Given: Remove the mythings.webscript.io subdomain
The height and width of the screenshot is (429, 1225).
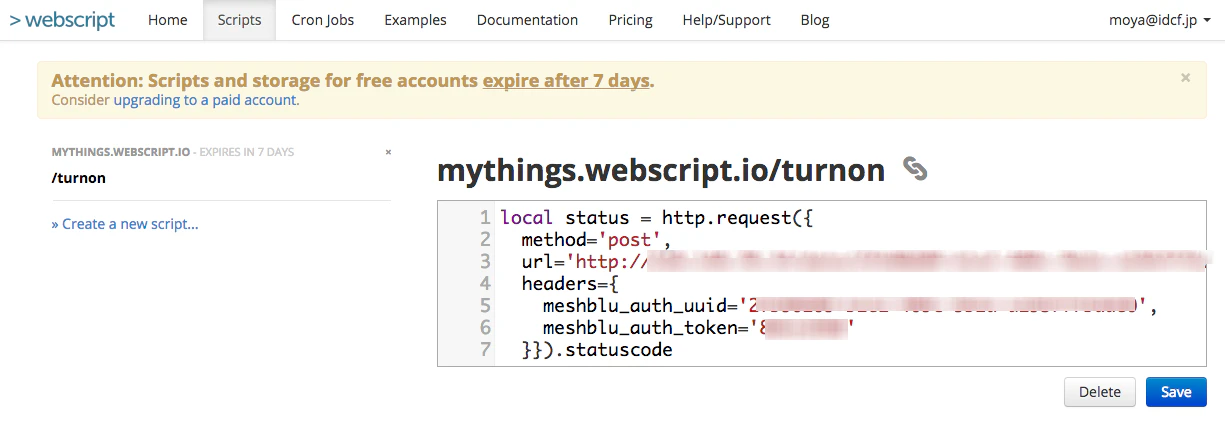Looking at the screenshot, I should [x=388, y=152].
